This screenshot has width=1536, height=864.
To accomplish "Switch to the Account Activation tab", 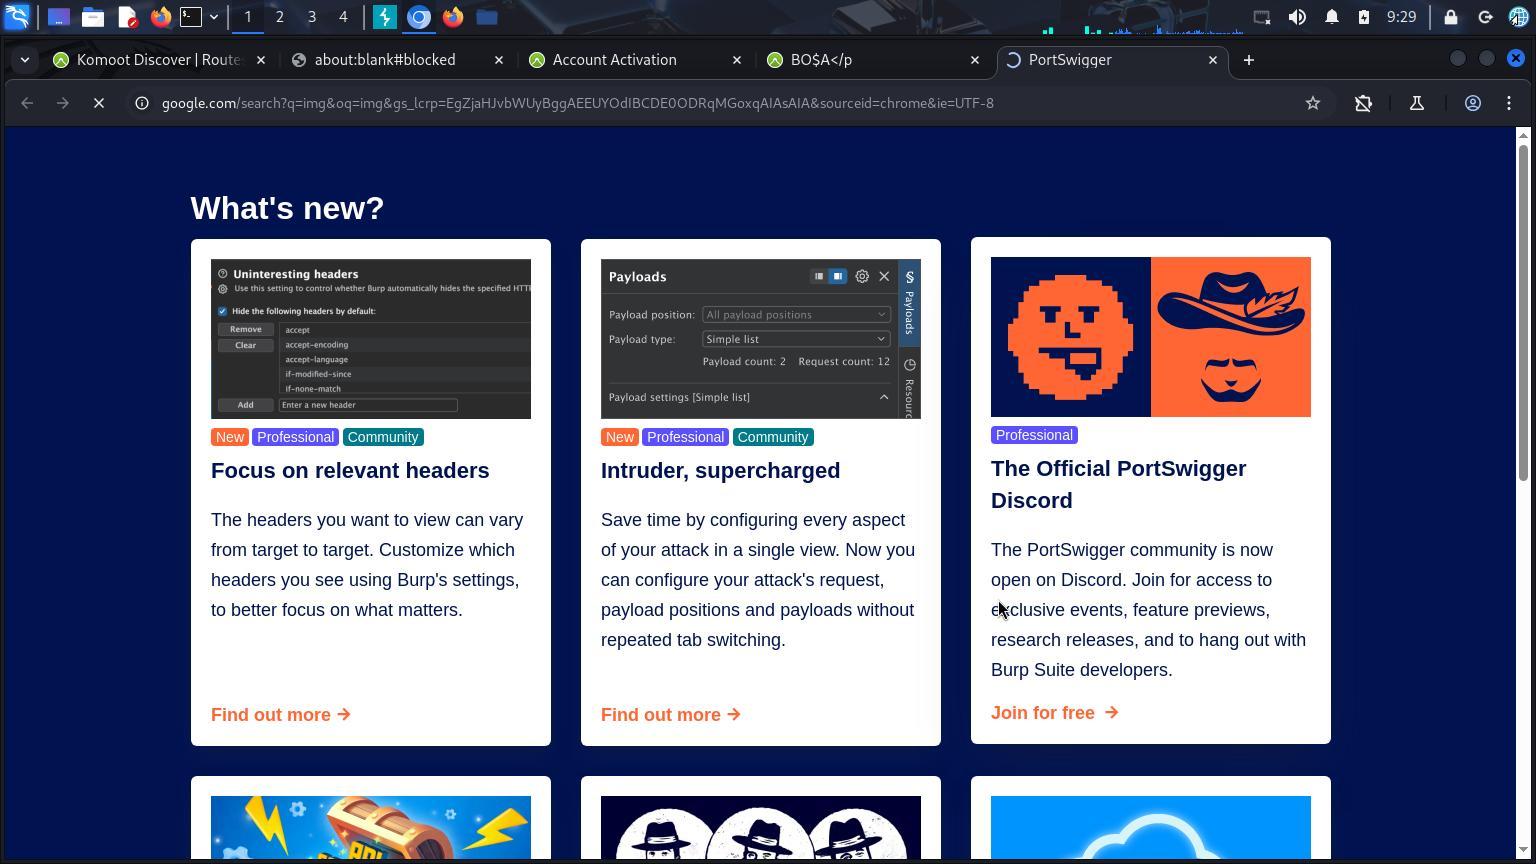I will 634,60.
